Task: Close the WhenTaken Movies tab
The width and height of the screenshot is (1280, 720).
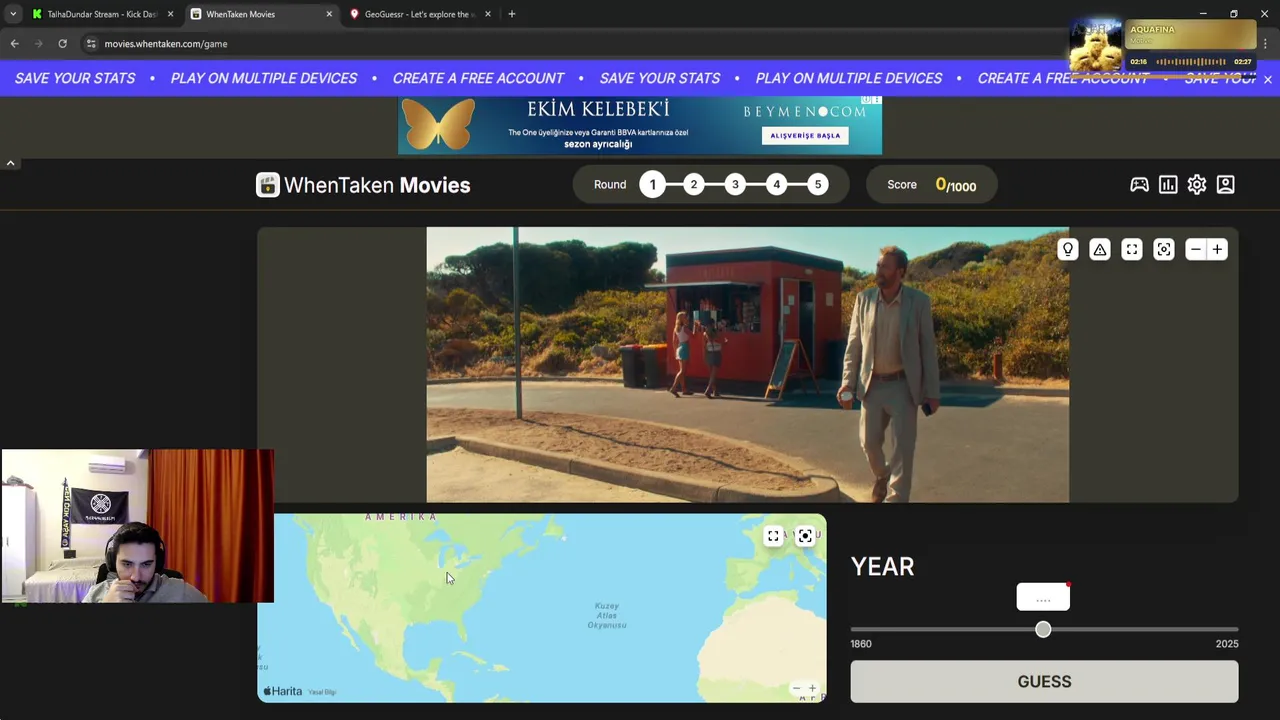Action: click(x=329, y=14)
